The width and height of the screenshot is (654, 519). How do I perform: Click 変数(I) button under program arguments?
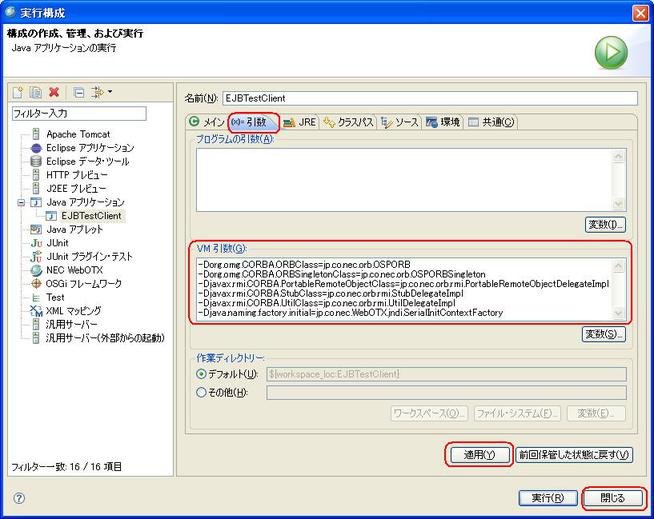click(x=605, y=225)
